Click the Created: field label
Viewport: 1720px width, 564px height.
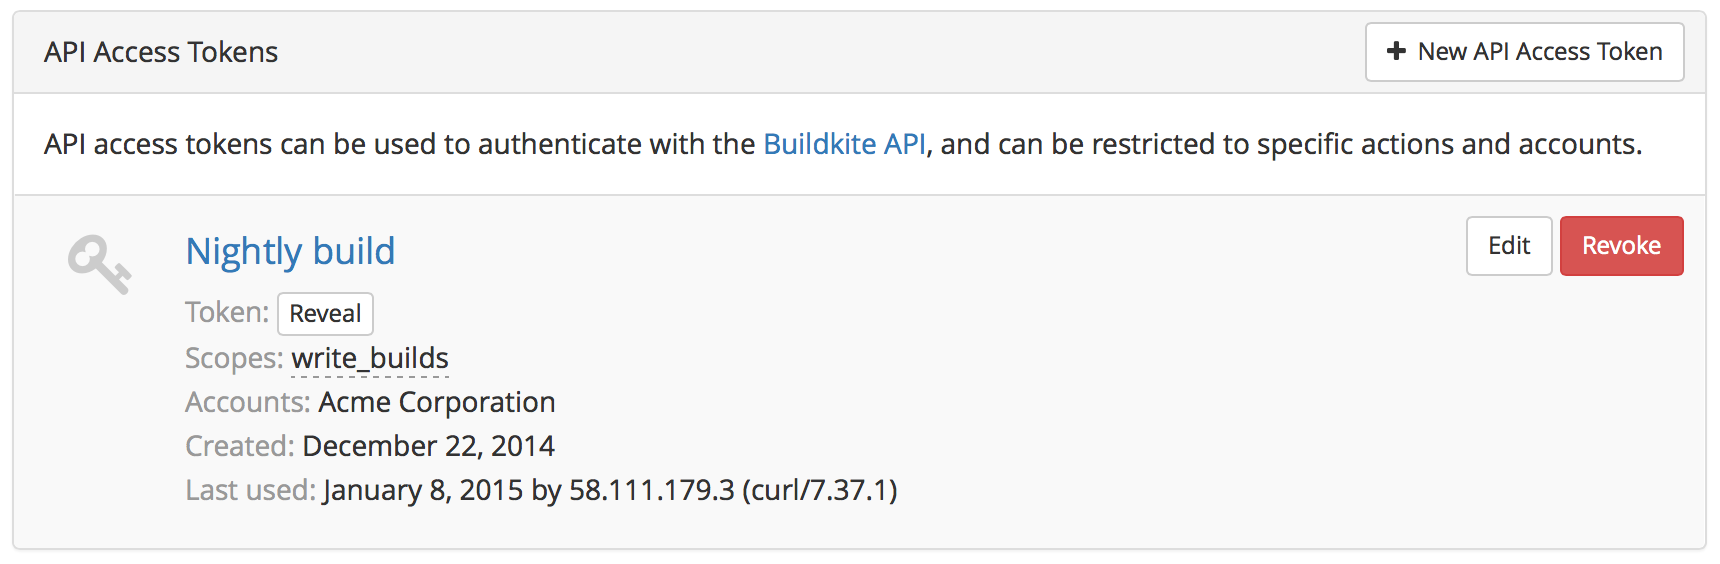tap(240, 446)
